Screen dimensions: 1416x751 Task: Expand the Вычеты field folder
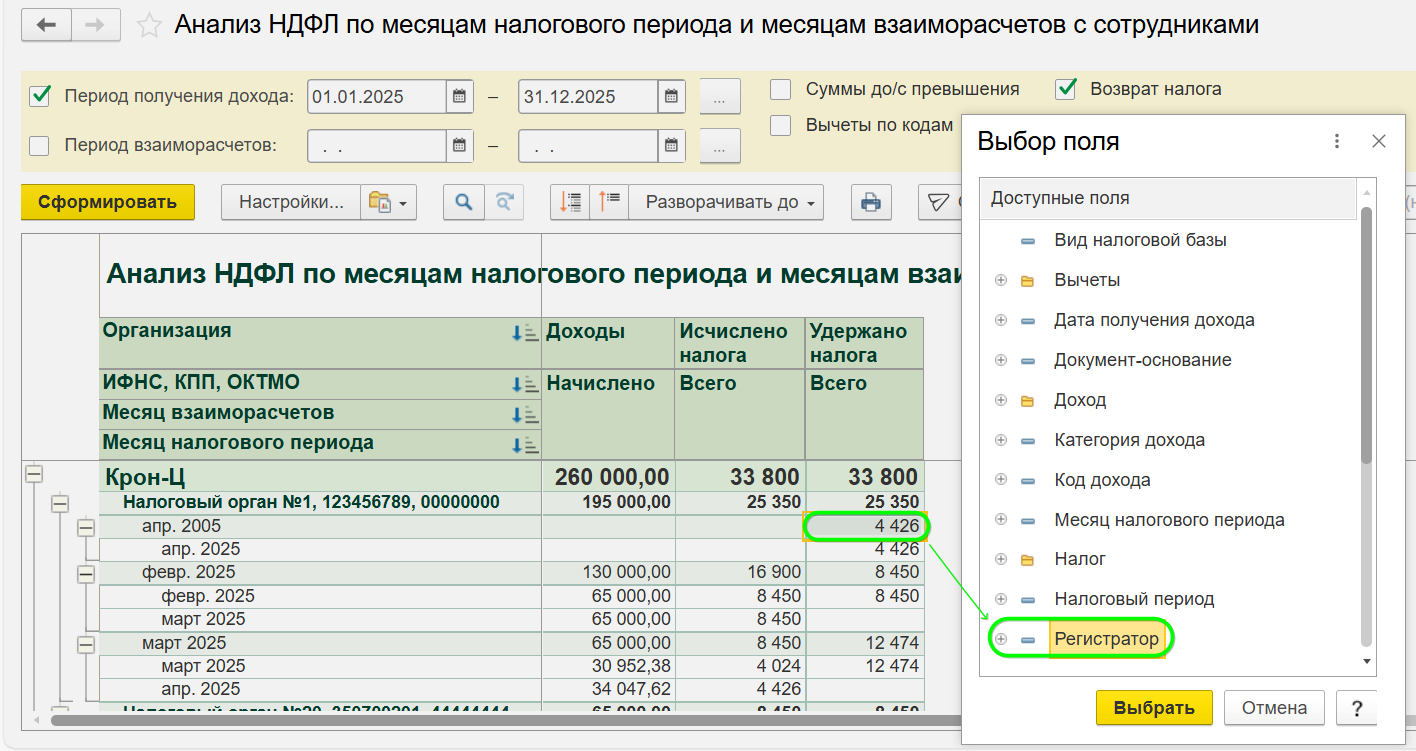pos(1001,280)
